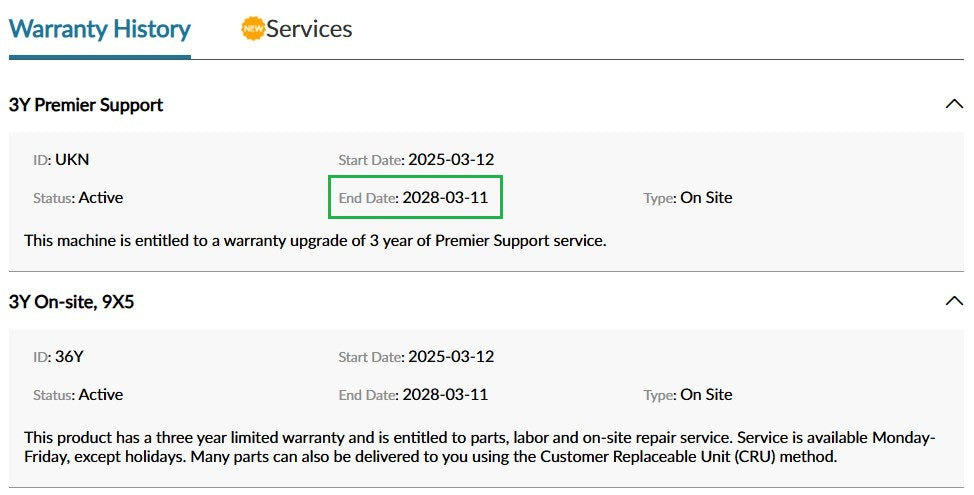Click the Premier Support ID UKN

(x=71, y=159)
